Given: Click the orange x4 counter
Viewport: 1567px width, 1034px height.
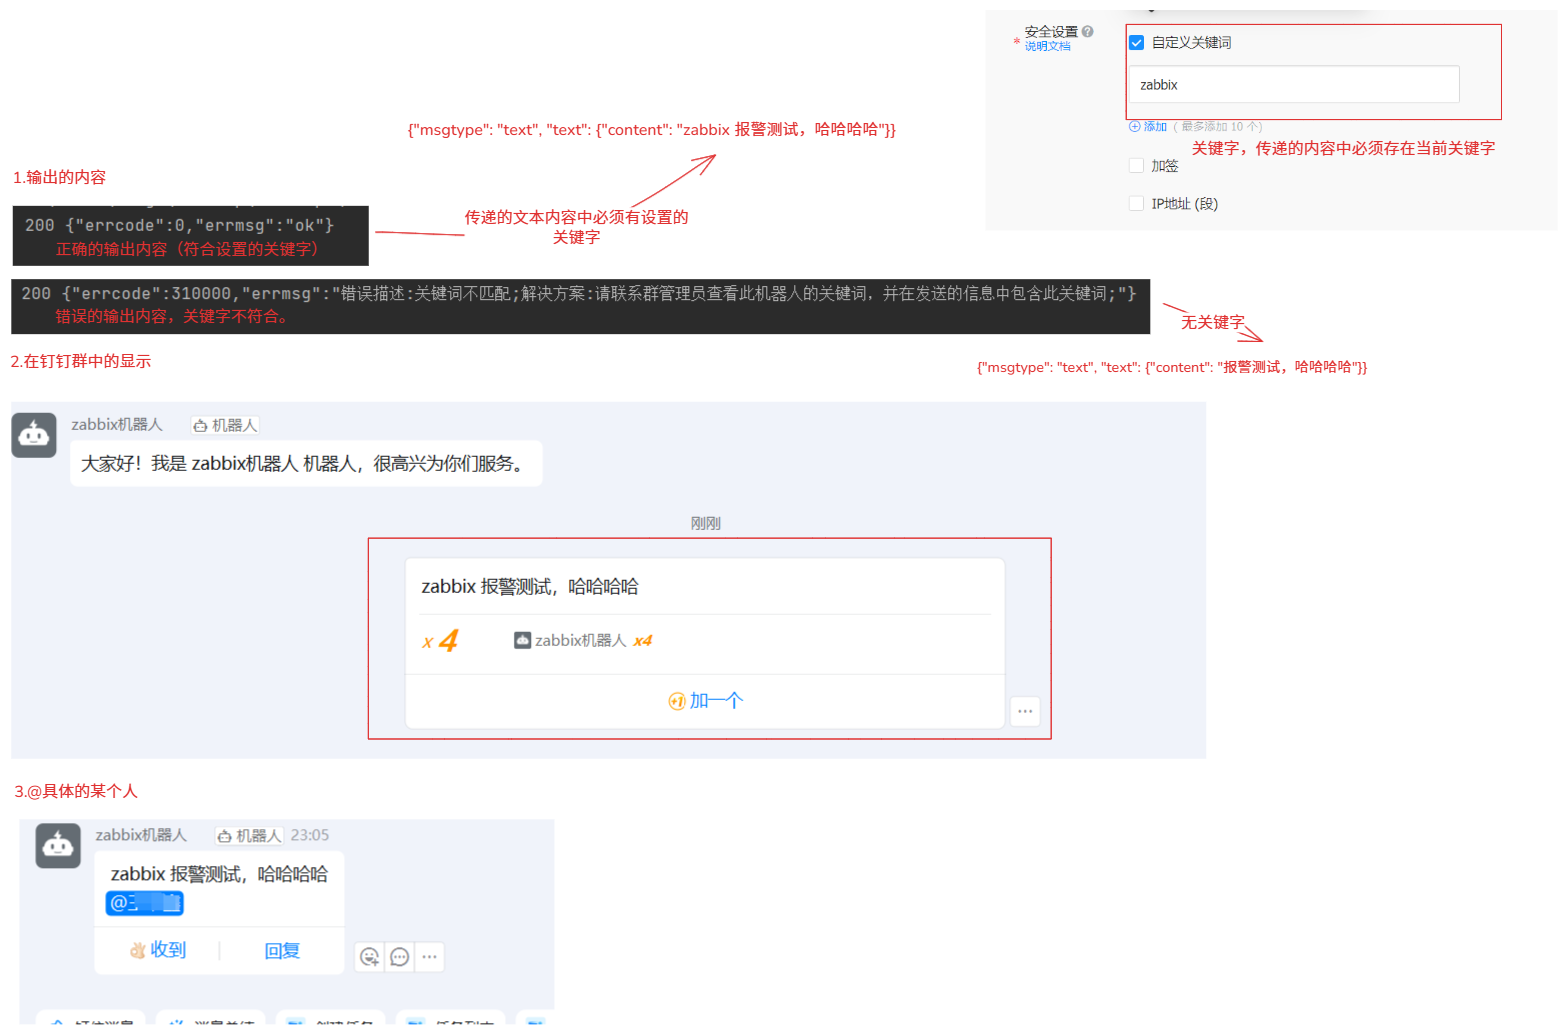Looking at the screenshot, I should pos(440,641).
